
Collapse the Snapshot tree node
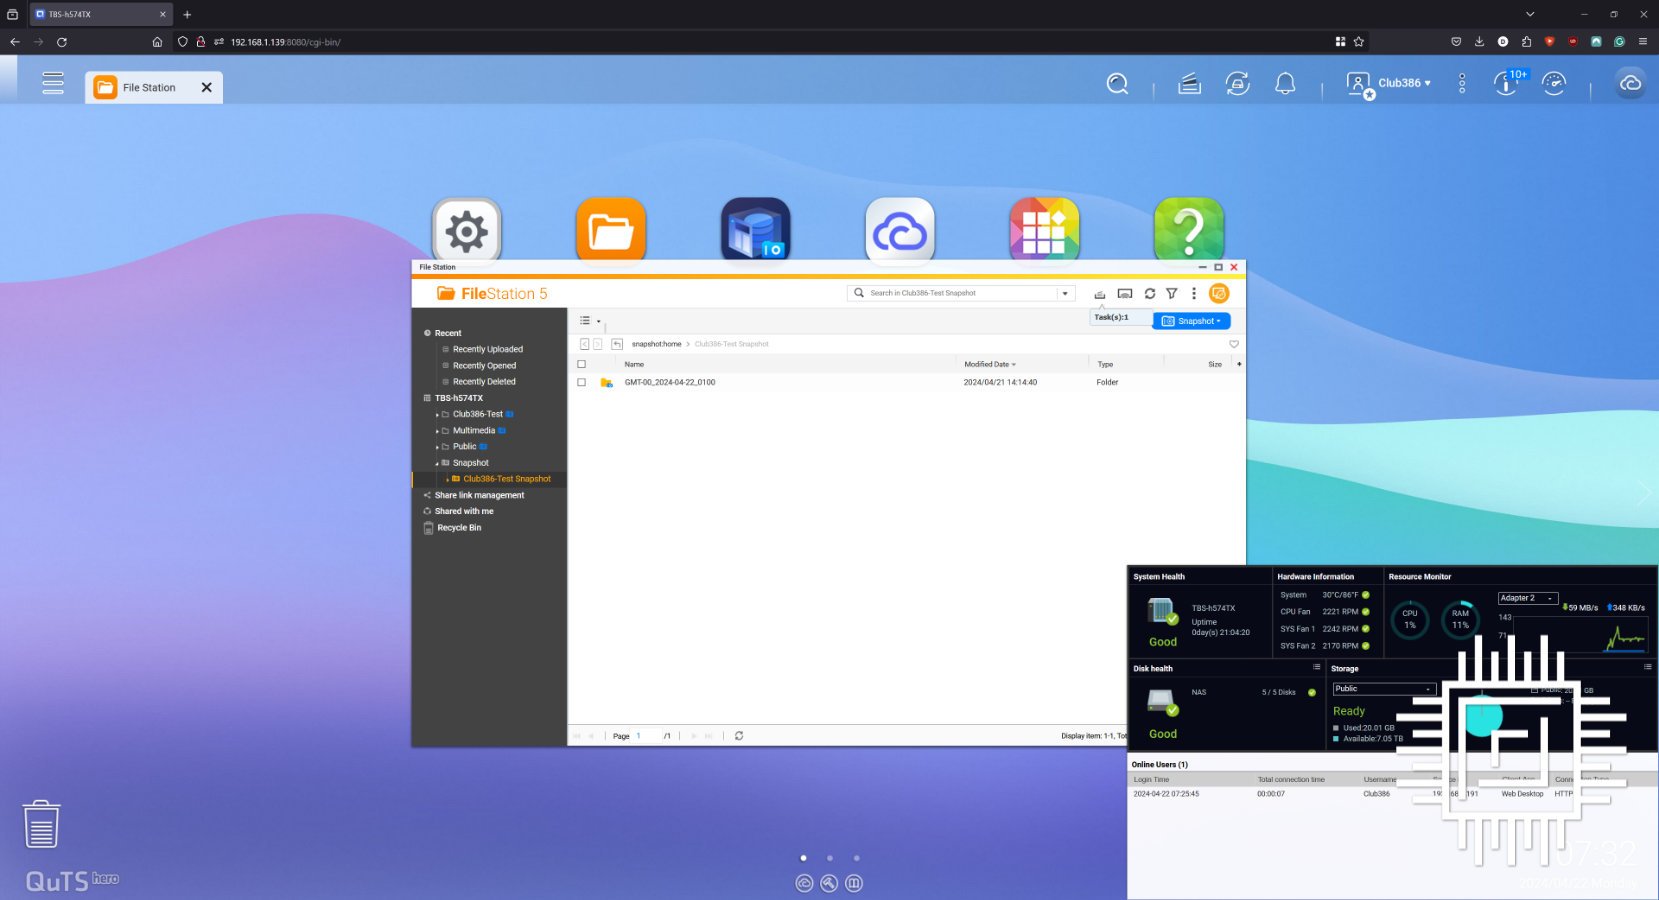tap(437, 463)
